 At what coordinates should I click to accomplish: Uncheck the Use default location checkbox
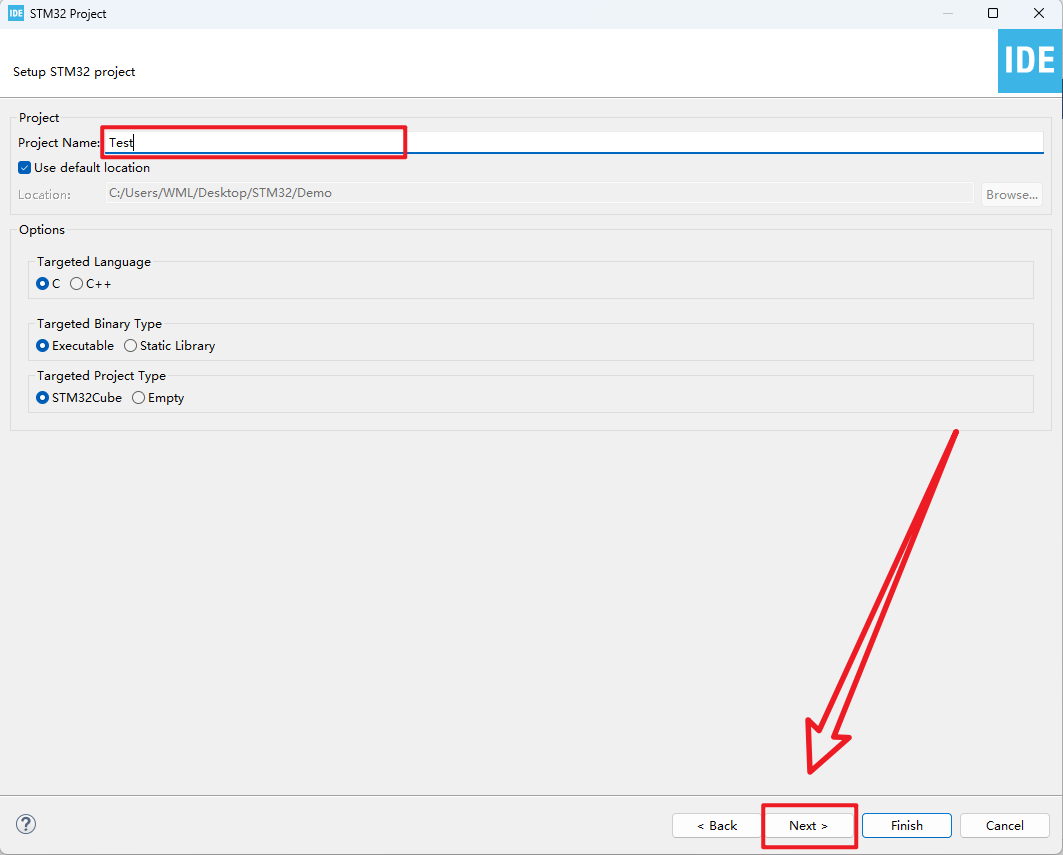tap(25, 168)
